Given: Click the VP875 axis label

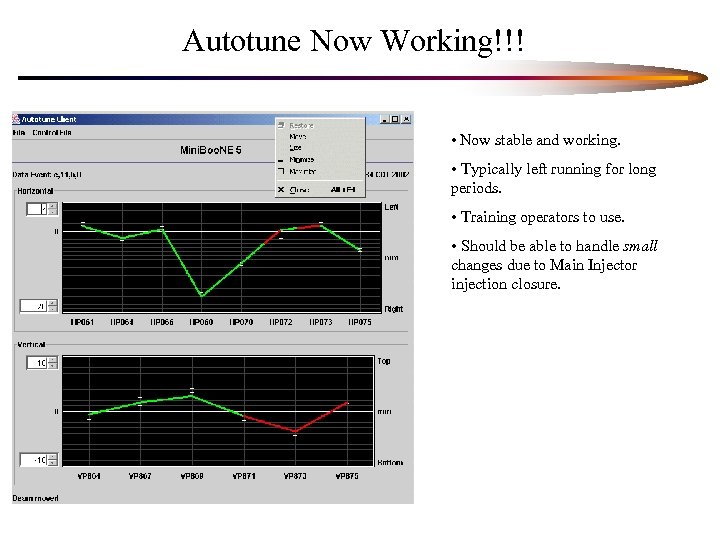Looking at the screenshot, I should (x=347, y=476).
